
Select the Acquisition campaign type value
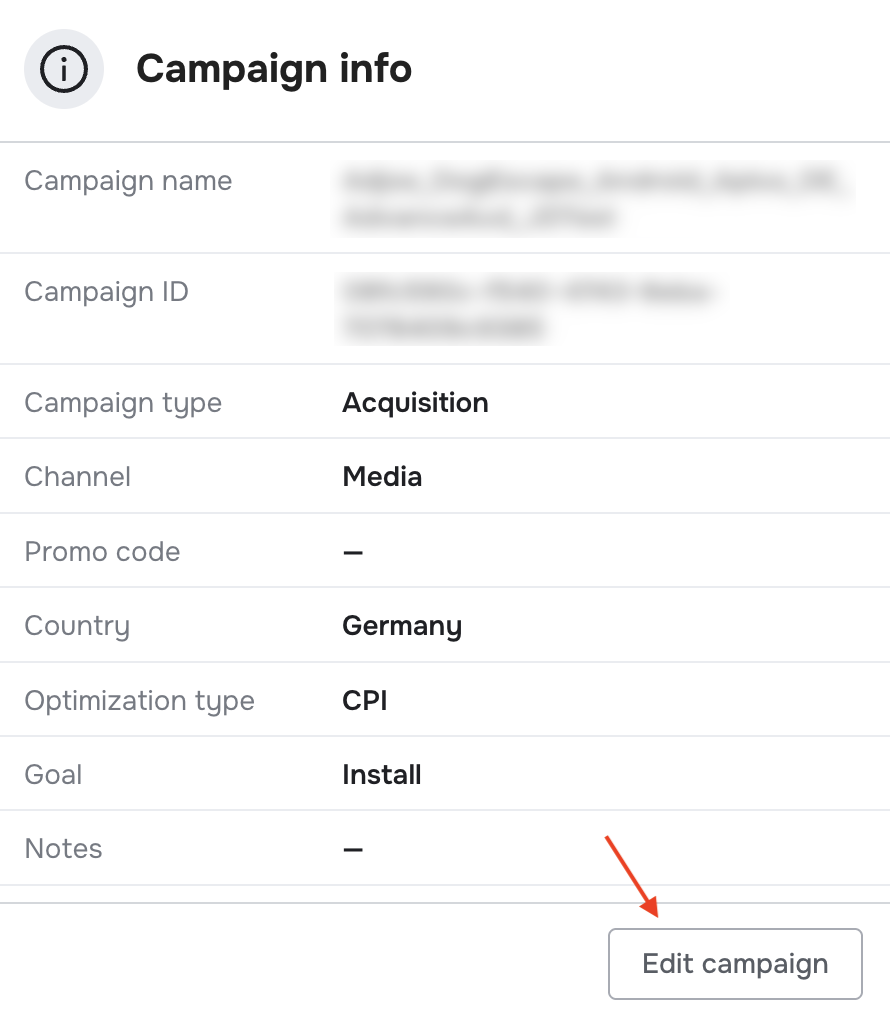click(415, 402)
